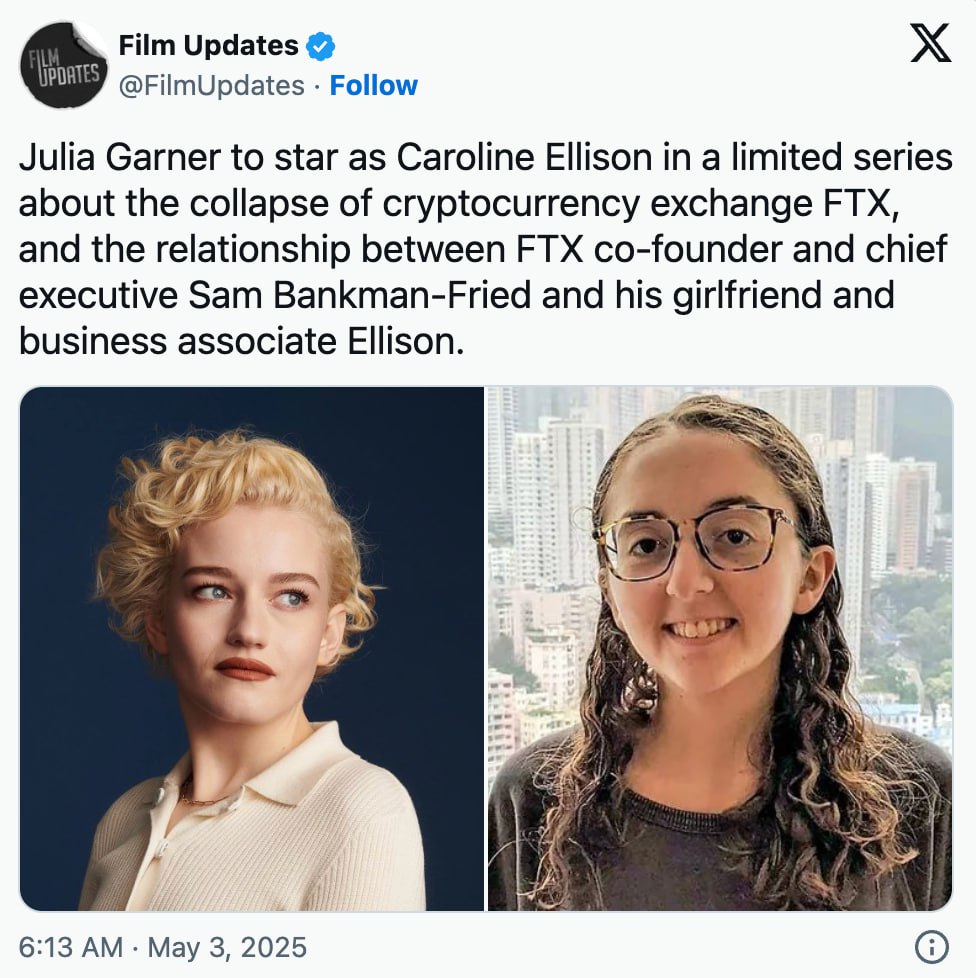Click the May 3, 2025 date
Screen dimensions: 976x978
pos(227,947)
